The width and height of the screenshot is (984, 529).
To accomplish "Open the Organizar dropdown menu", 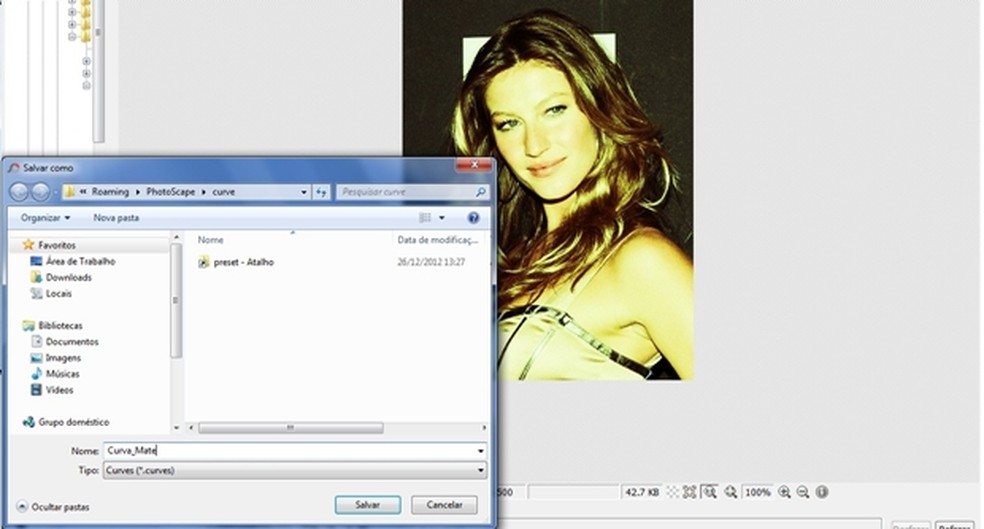I will pyautogui.click(x=45, y=218).
